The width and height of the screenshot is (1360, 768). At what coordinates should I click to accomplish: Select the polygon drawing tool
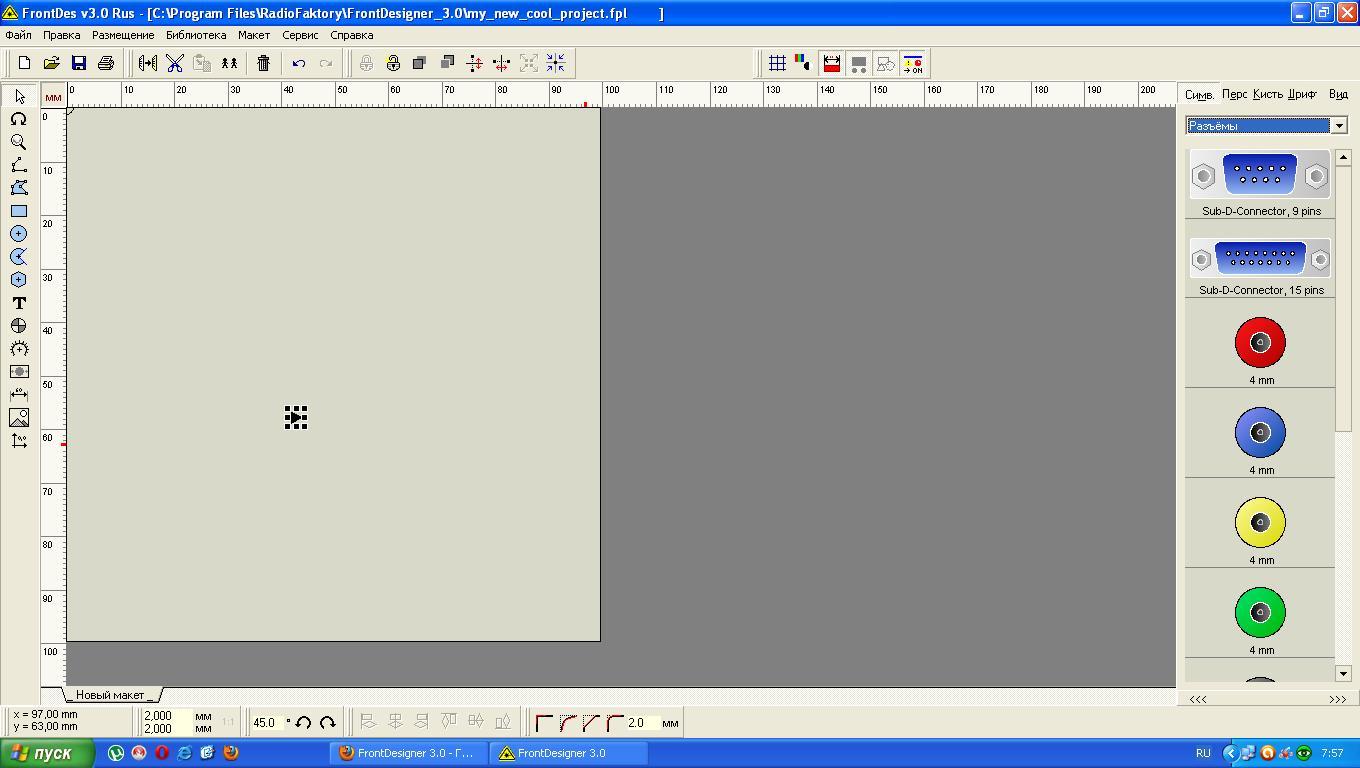(x=19, y=188)
